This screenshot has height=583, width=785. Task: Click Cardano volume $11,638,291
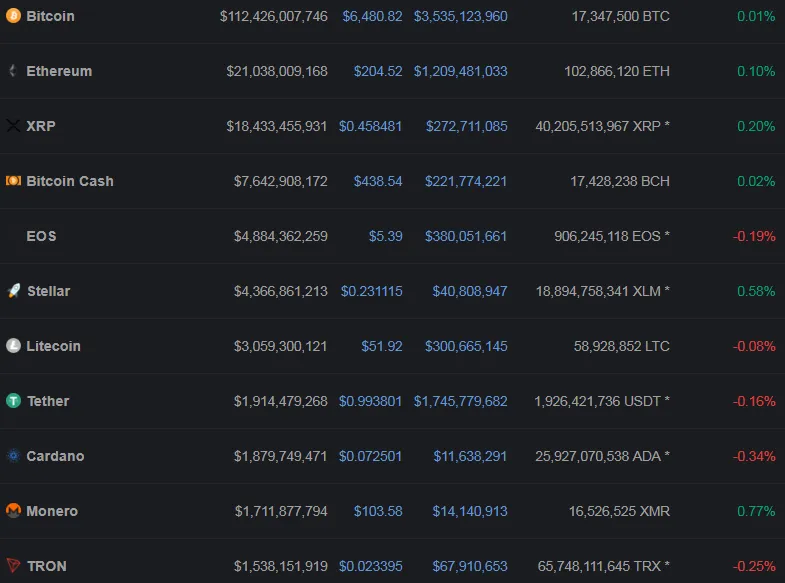470,456
